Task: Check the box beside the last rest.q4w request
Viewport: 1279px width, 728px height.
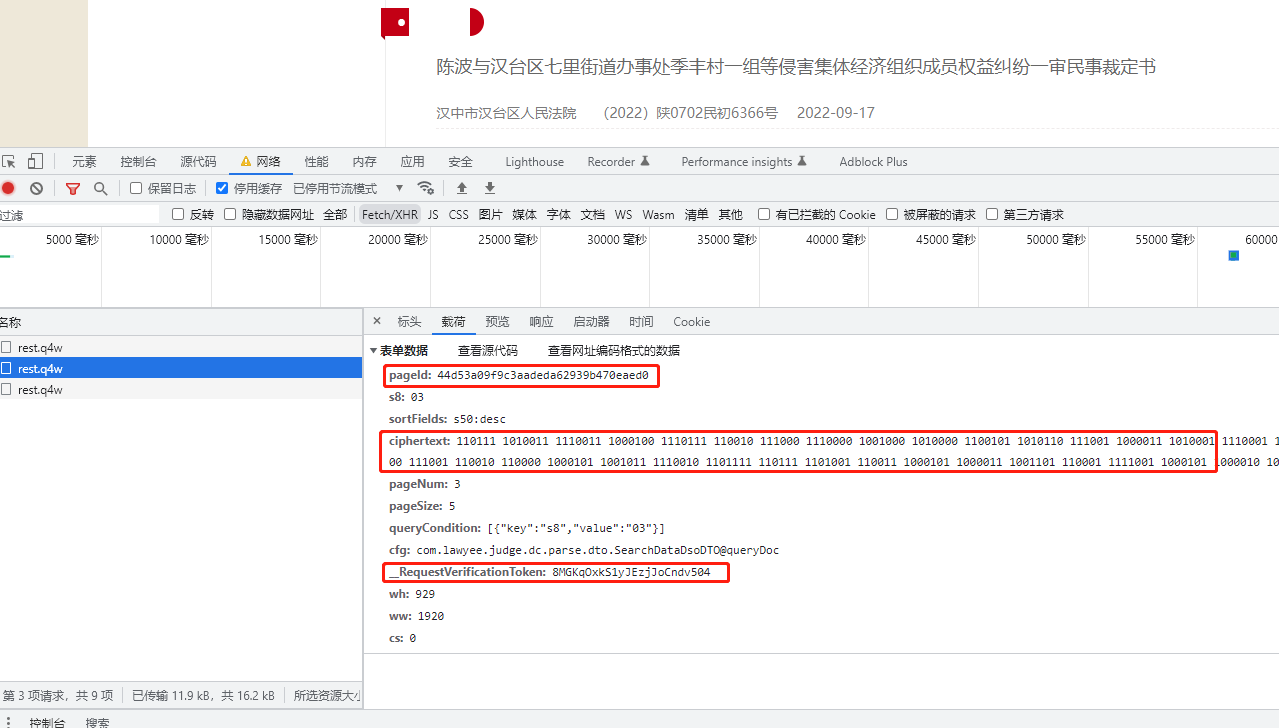Action: 7,389
